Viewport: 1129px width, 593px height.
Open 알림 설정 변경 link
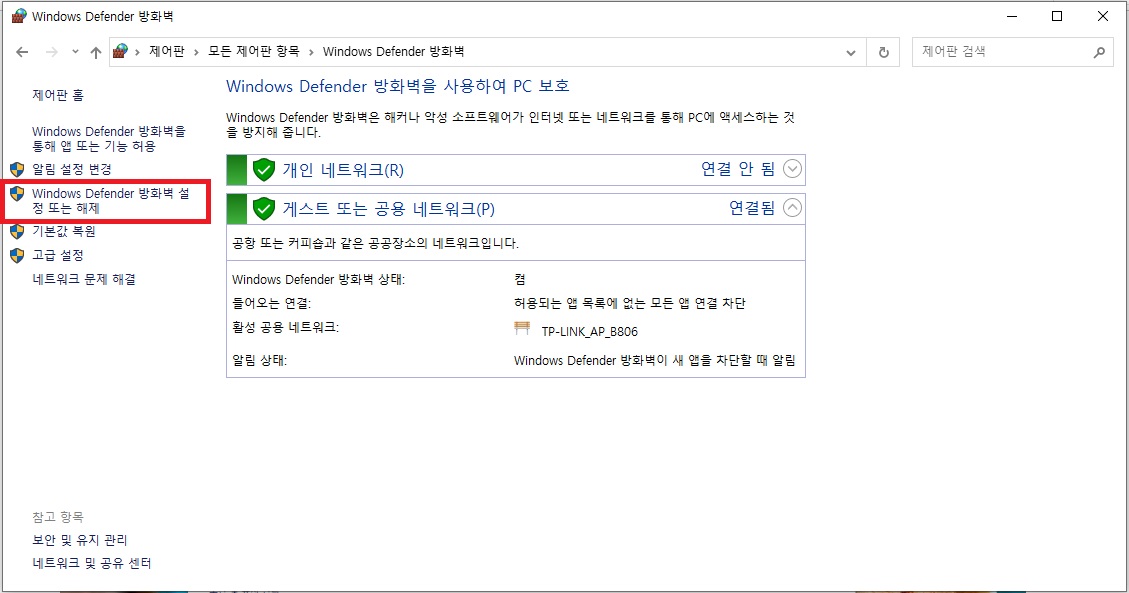coord(72,169)
